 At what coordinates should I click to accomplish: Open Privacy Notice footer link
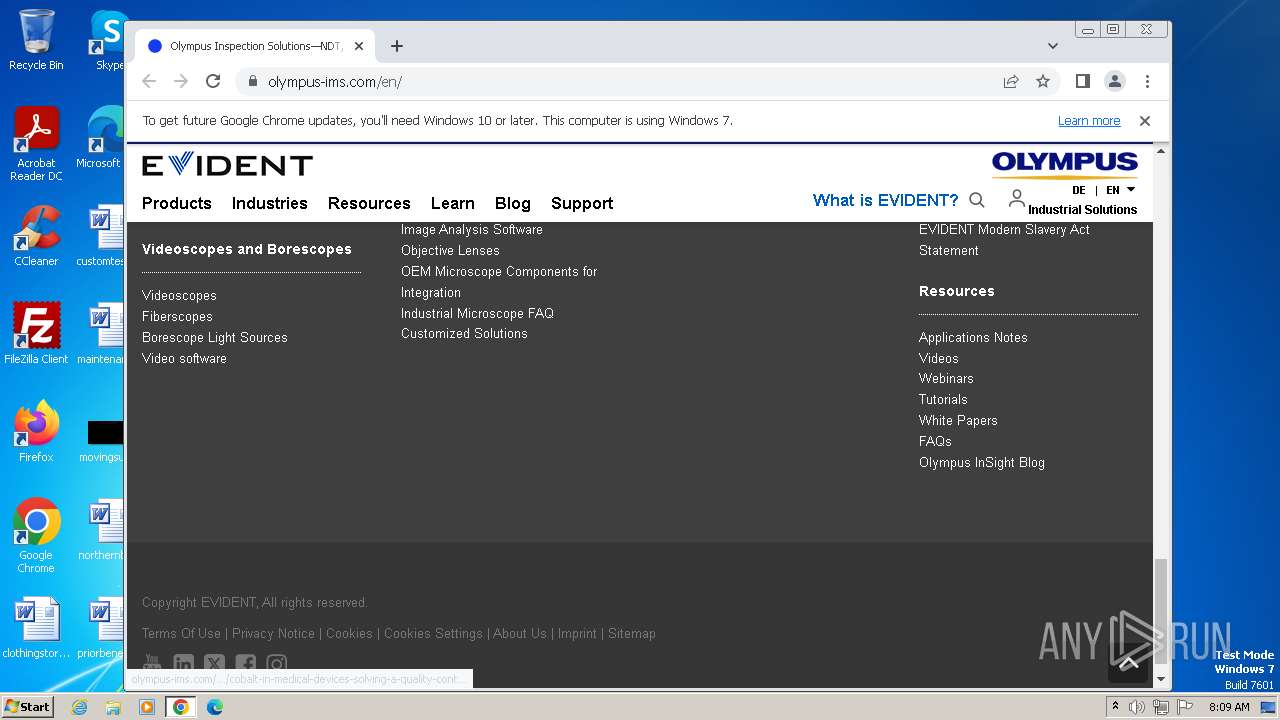[273, 633]
